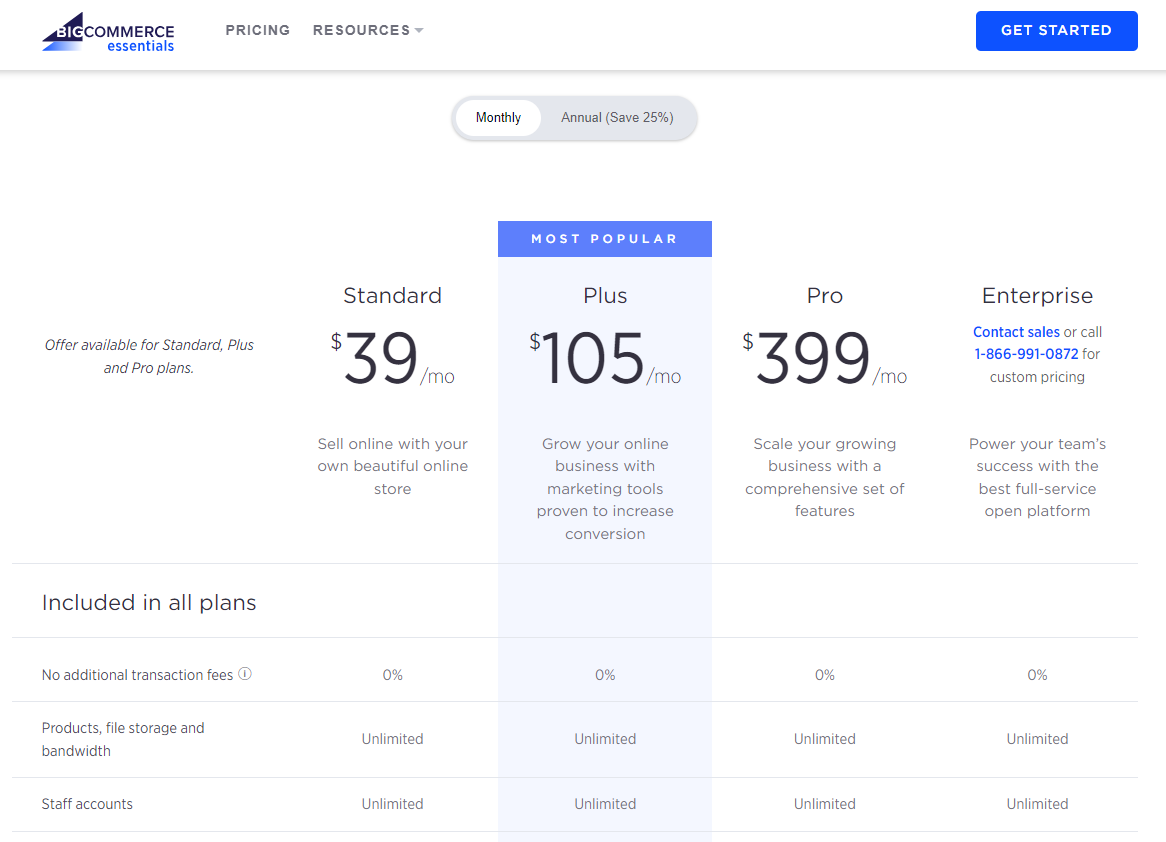
Task: Expand the Resources dropdown menu
Action: pyautogui.click(x=368, y=30)
